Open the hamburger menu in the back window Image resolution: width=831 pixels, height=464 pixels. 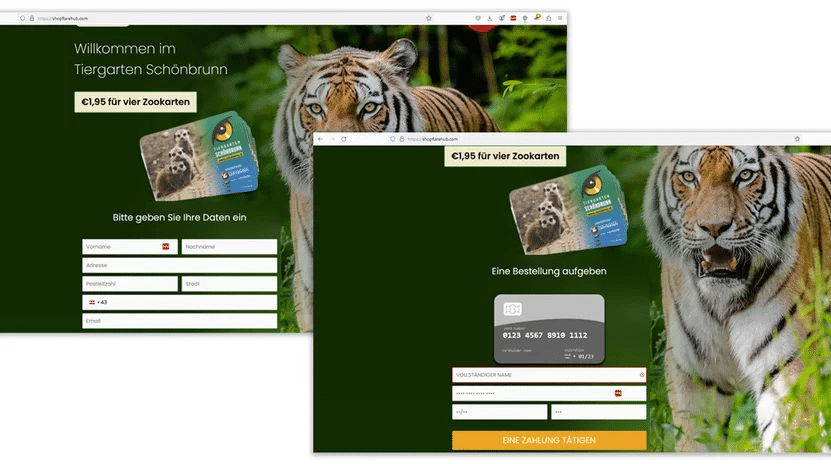point(560,18)
